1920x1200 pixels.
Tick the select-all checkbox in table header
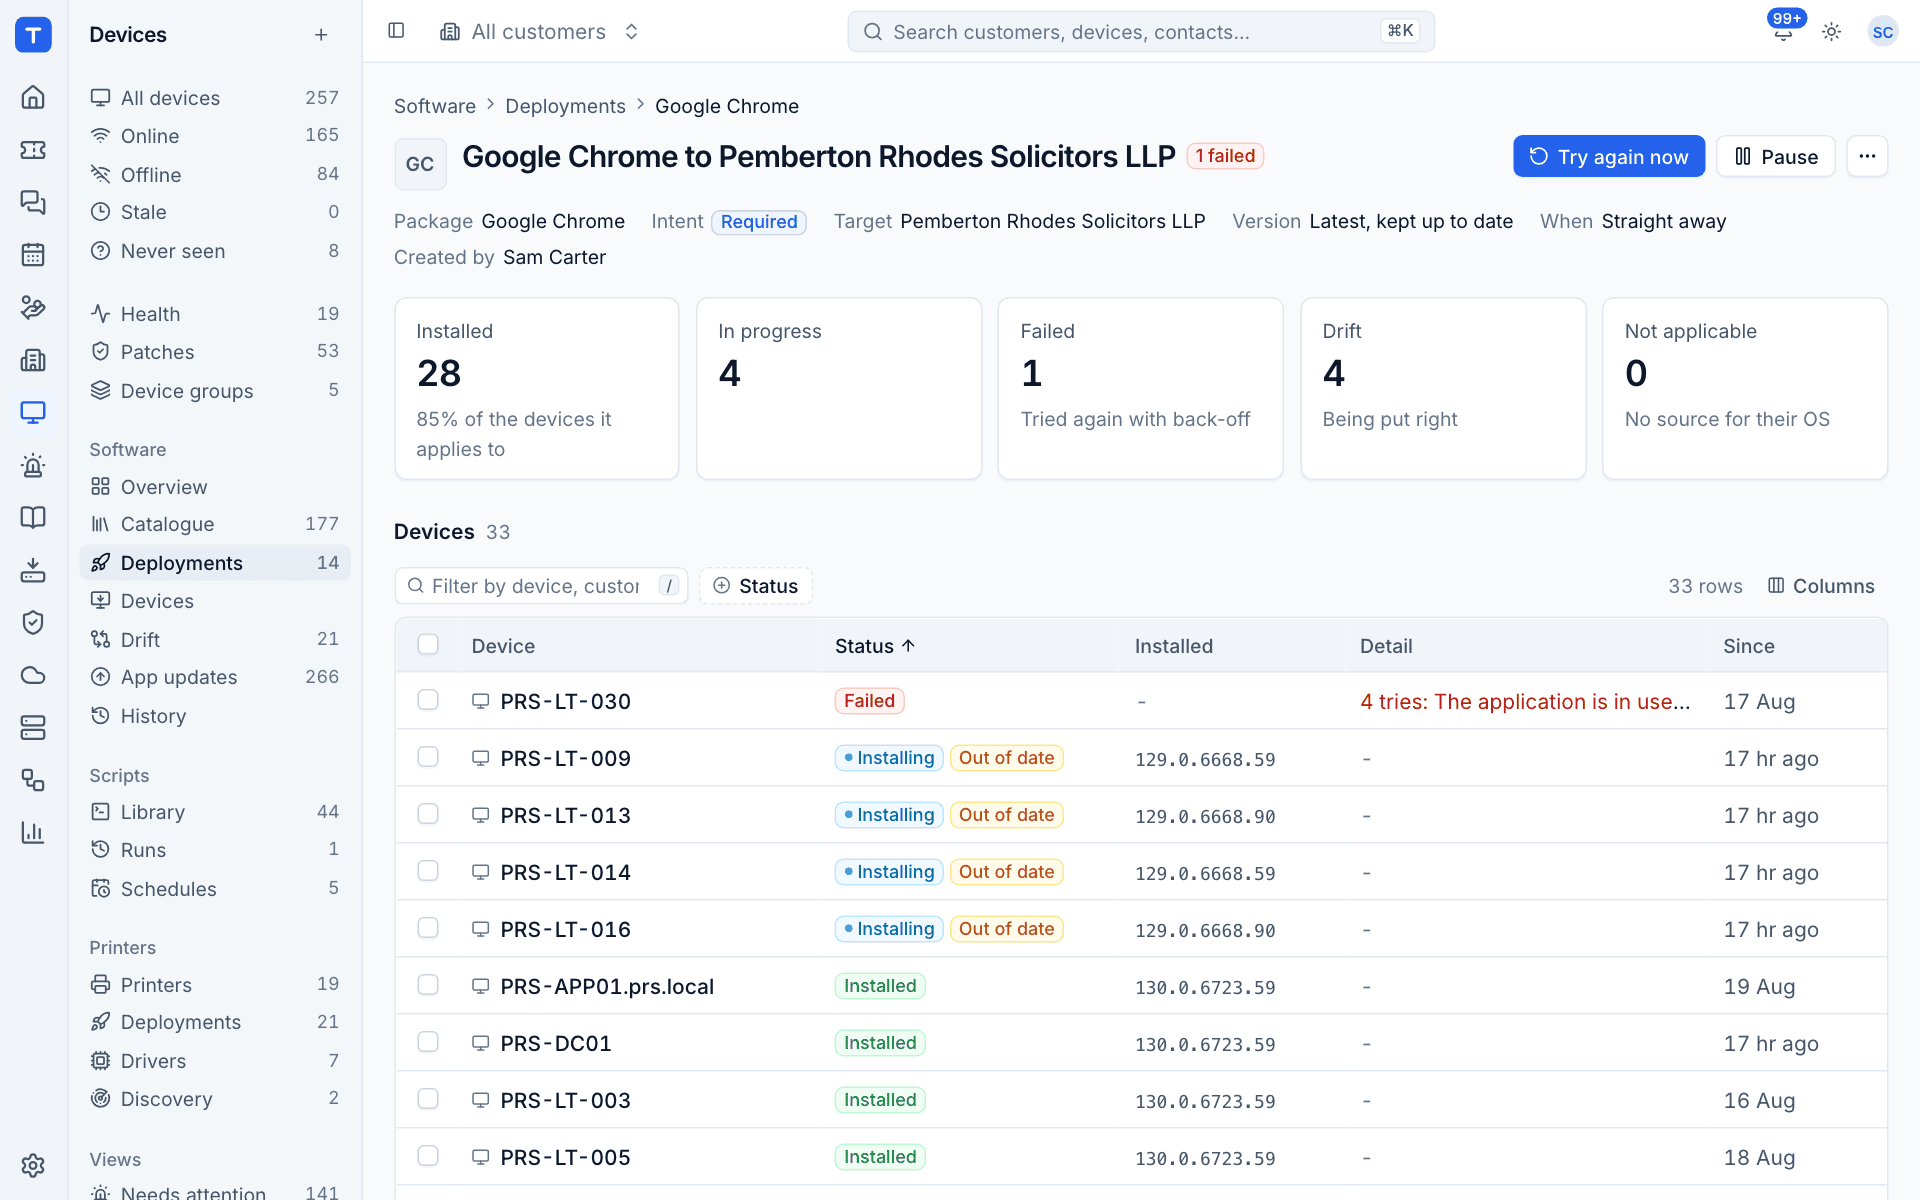pos(428,645)
